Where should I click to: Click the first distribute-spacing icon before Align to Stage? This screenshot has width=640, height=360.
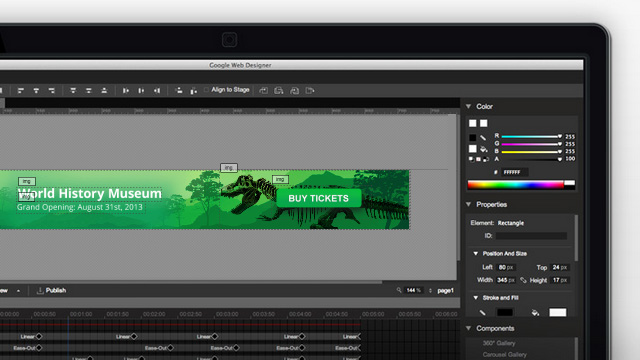pos(178,91)
